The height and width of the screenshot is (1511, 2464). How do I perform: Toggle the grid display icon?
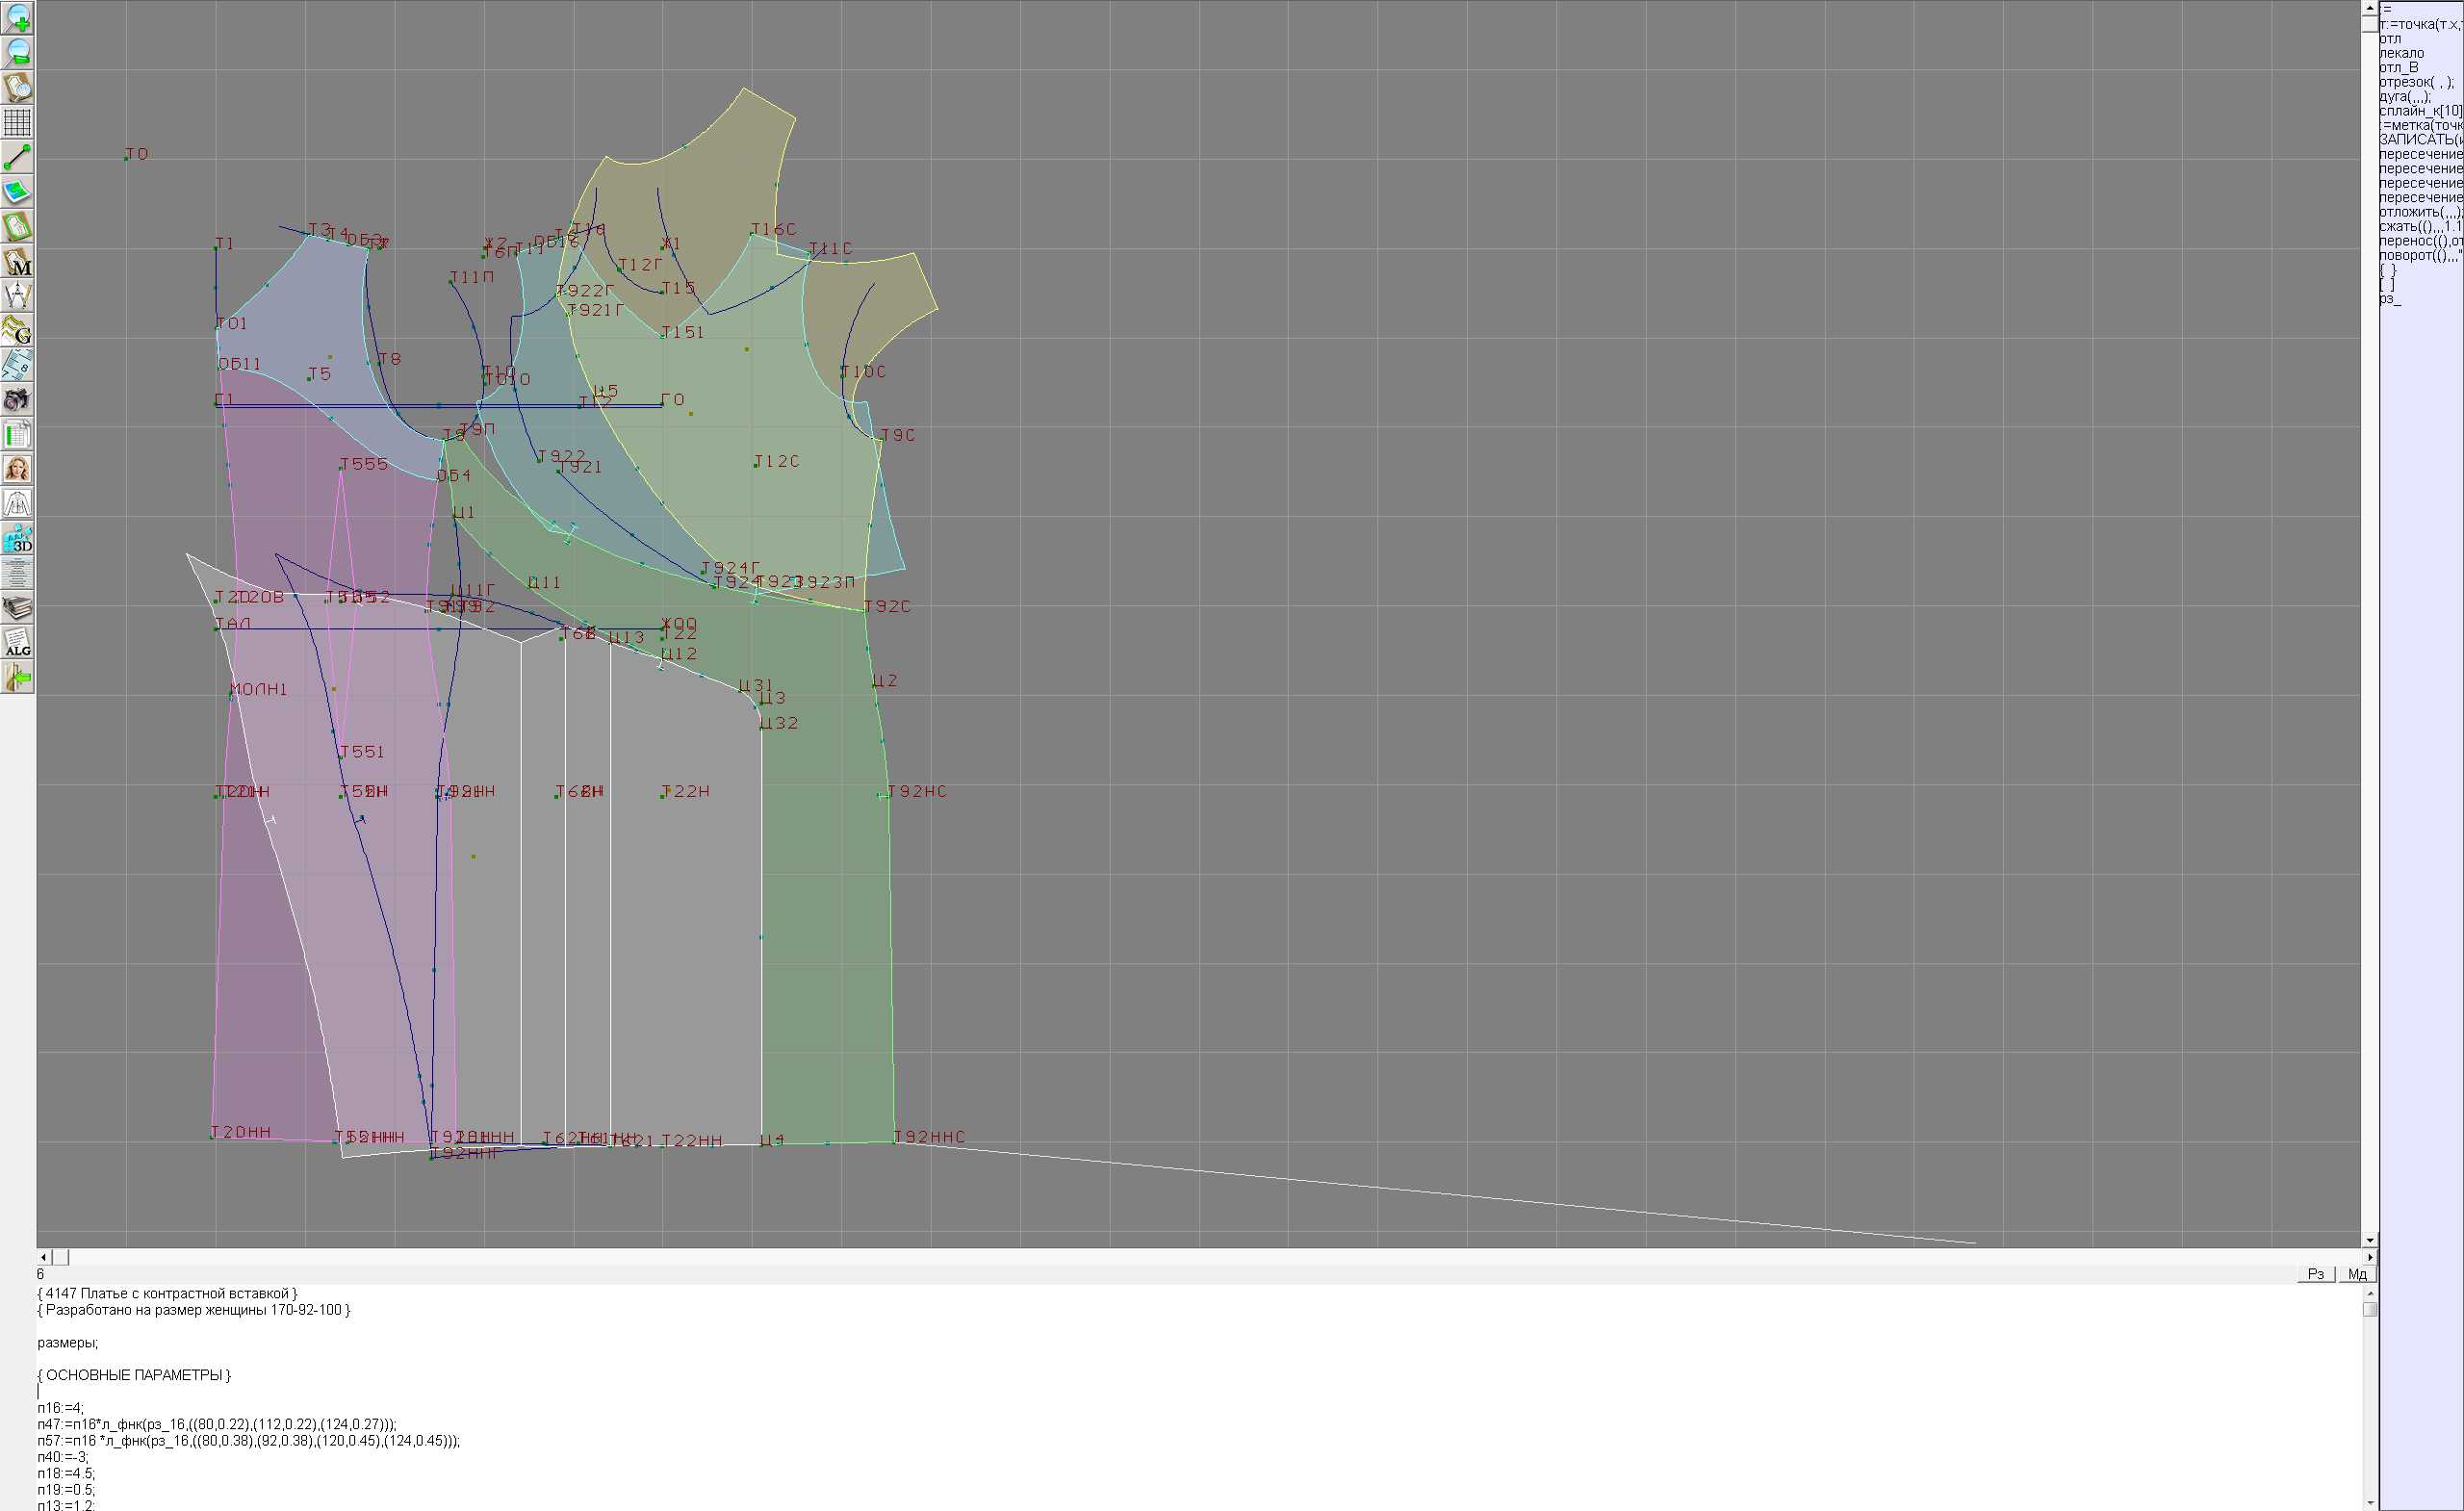(x=17, y=122)
